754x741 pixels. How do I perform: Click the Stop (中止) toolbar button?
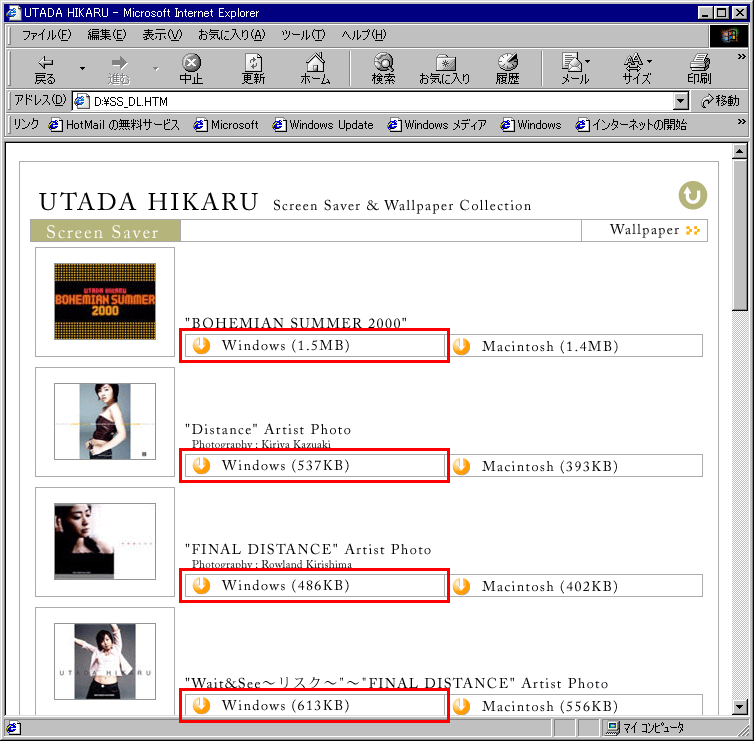191,69
